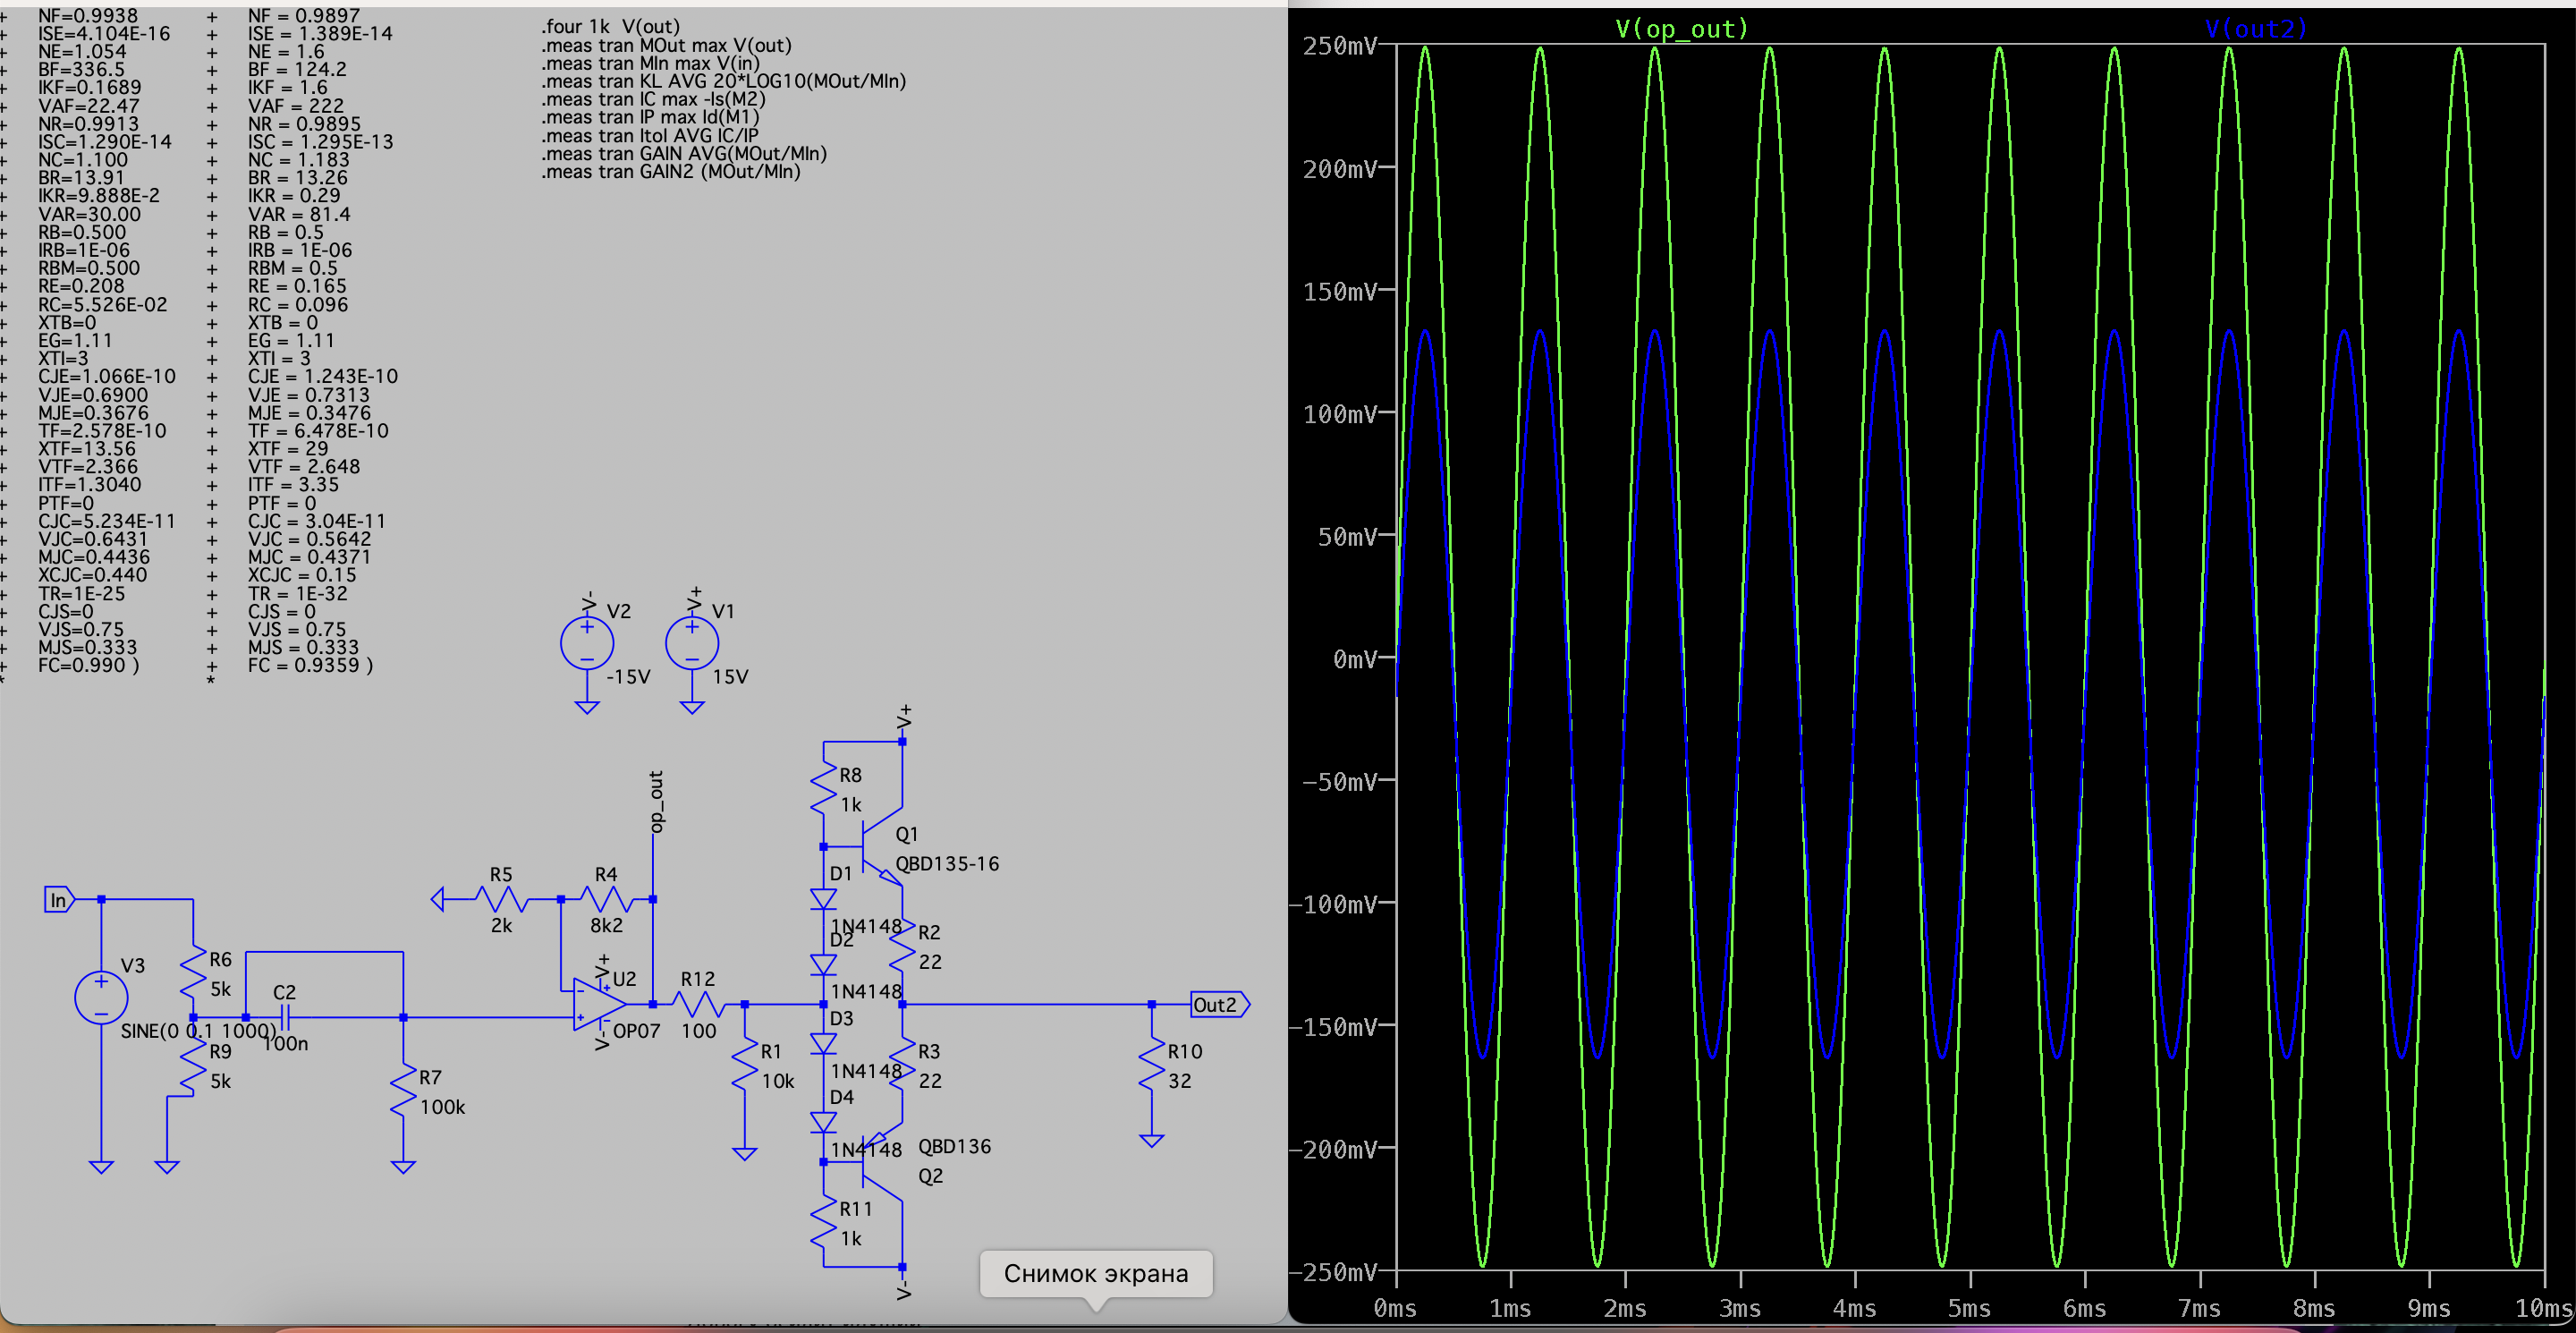Select the V1 15V supply source symbol

tap(692, 643)
